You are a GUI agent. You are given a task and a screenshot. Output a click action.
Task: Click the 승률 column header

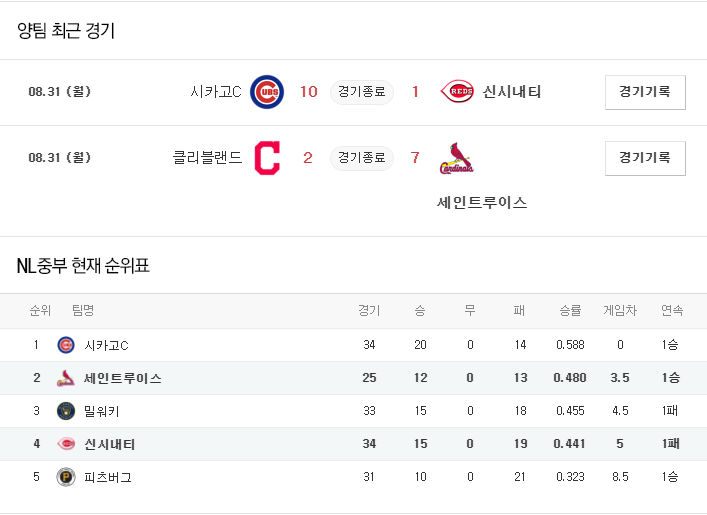click(570, 311)
